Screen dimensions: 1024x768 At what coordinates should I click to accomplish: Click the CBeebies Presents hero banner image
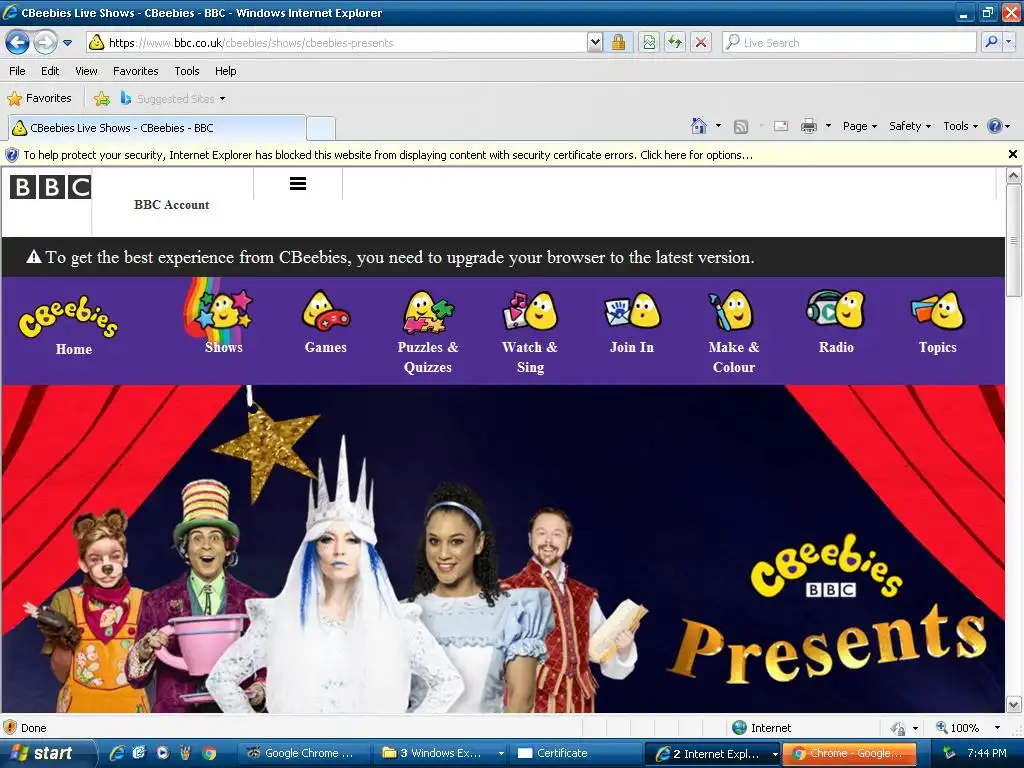click(503, 549)
